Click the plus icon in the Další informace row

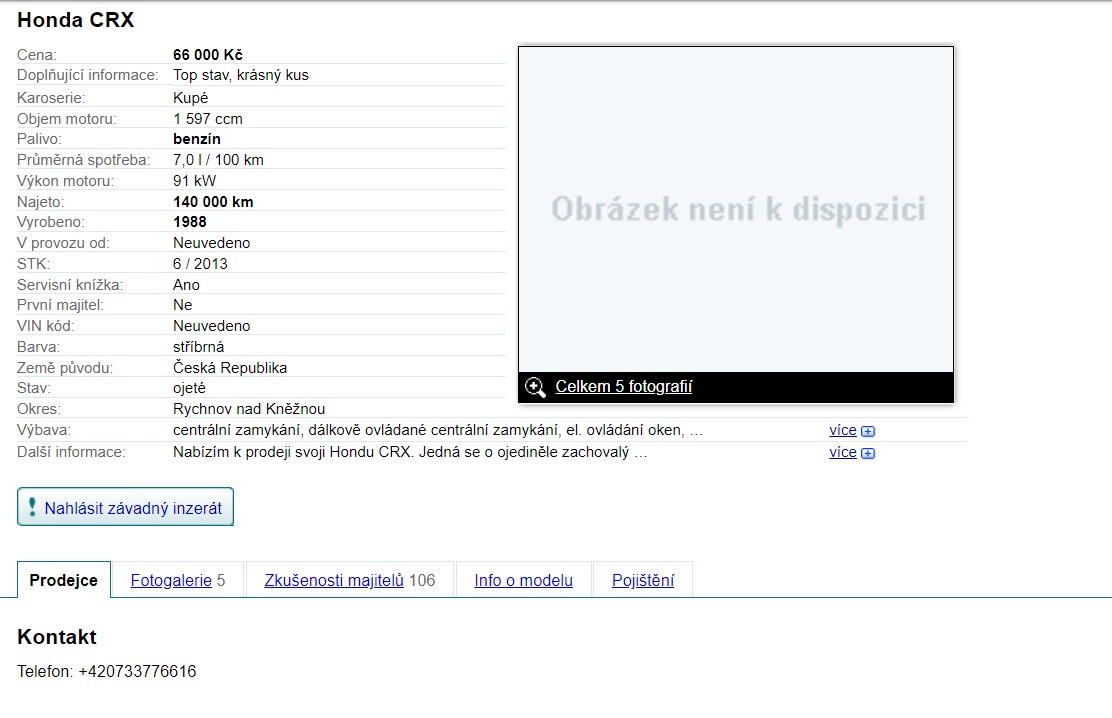[x=868, y=453]
